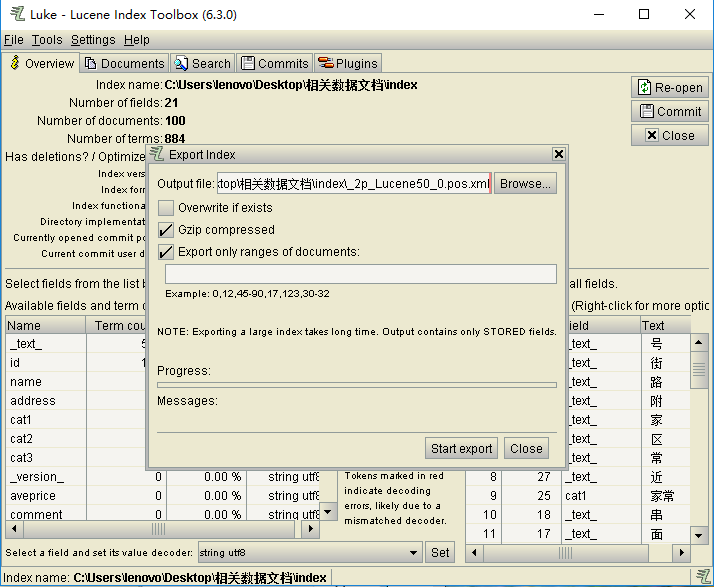Open the value decoder dropdown
The height and width of the screenshot is (587, 714).
[413, 553]
